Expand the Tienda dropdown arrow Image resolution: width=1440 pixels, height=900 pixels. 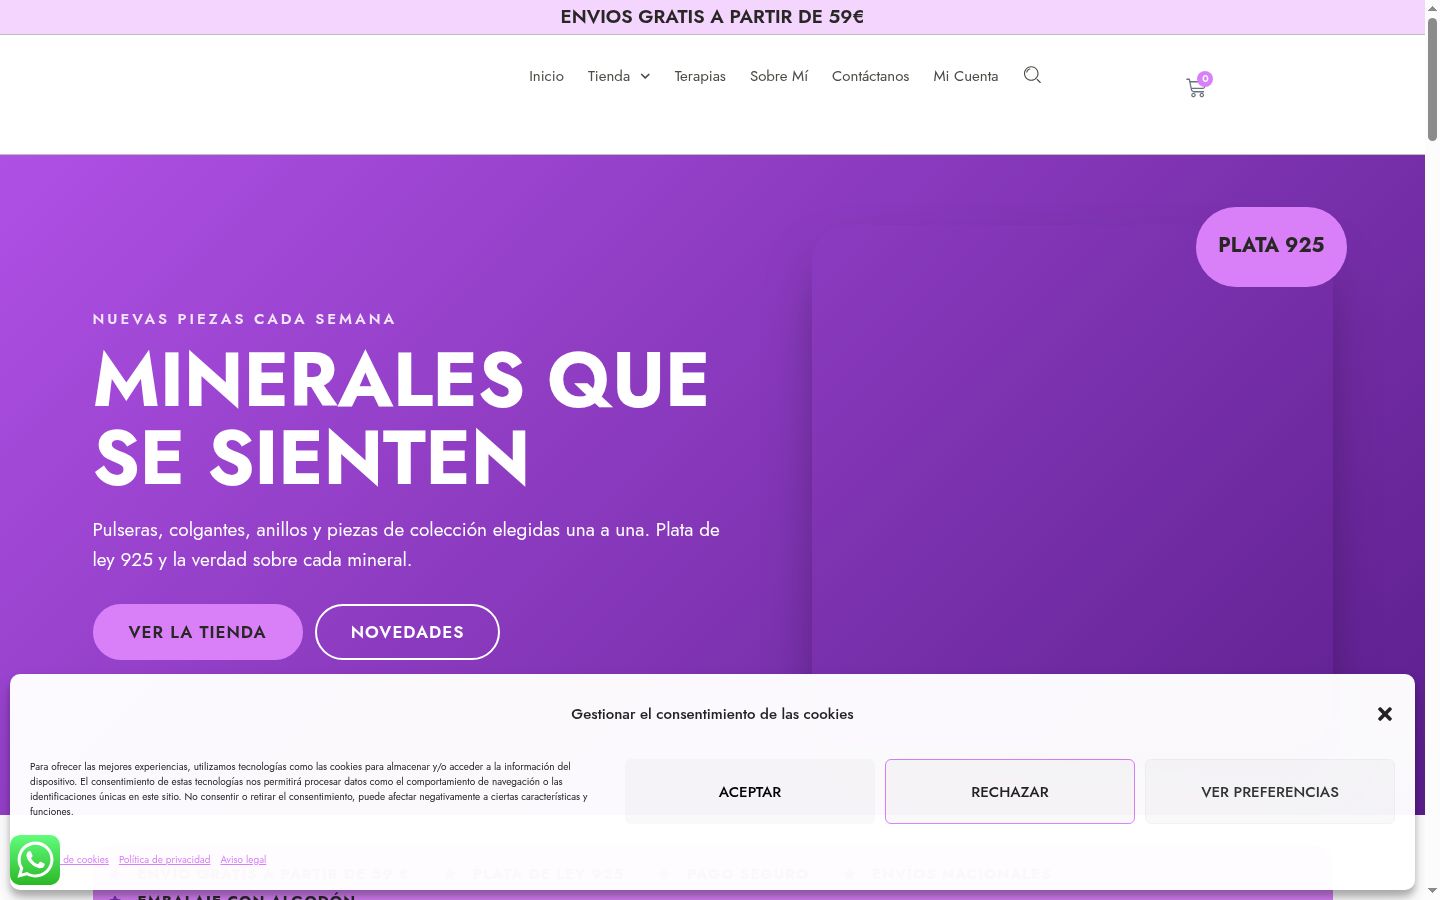tap(645, 76)
